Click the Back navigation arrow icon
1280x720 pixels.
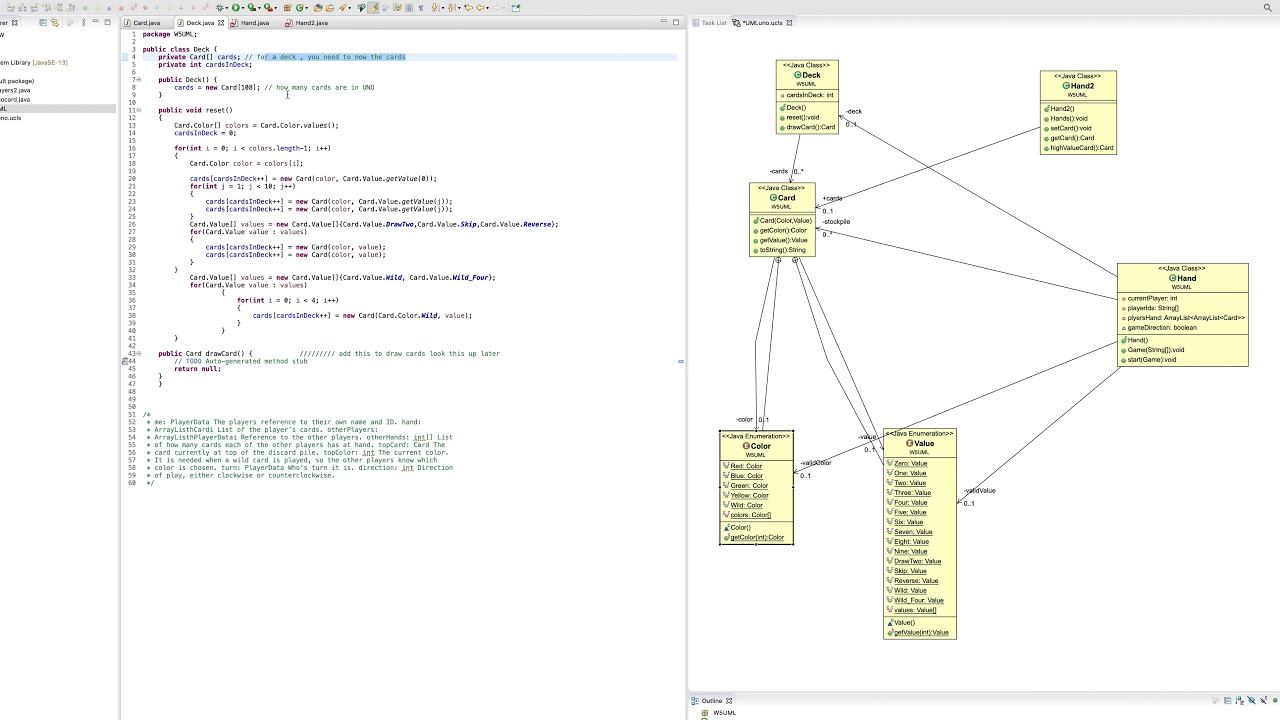[480, 7]
